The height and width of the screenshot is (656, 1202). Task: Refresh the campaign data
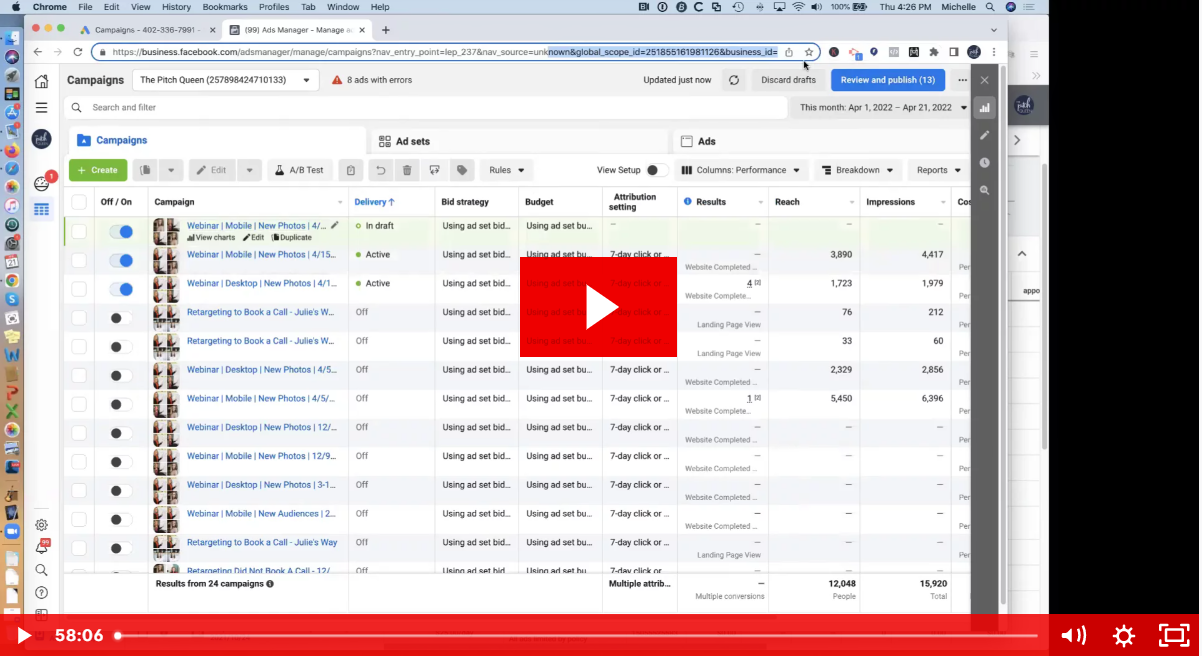pyautogui.click(x=734, y=80)
